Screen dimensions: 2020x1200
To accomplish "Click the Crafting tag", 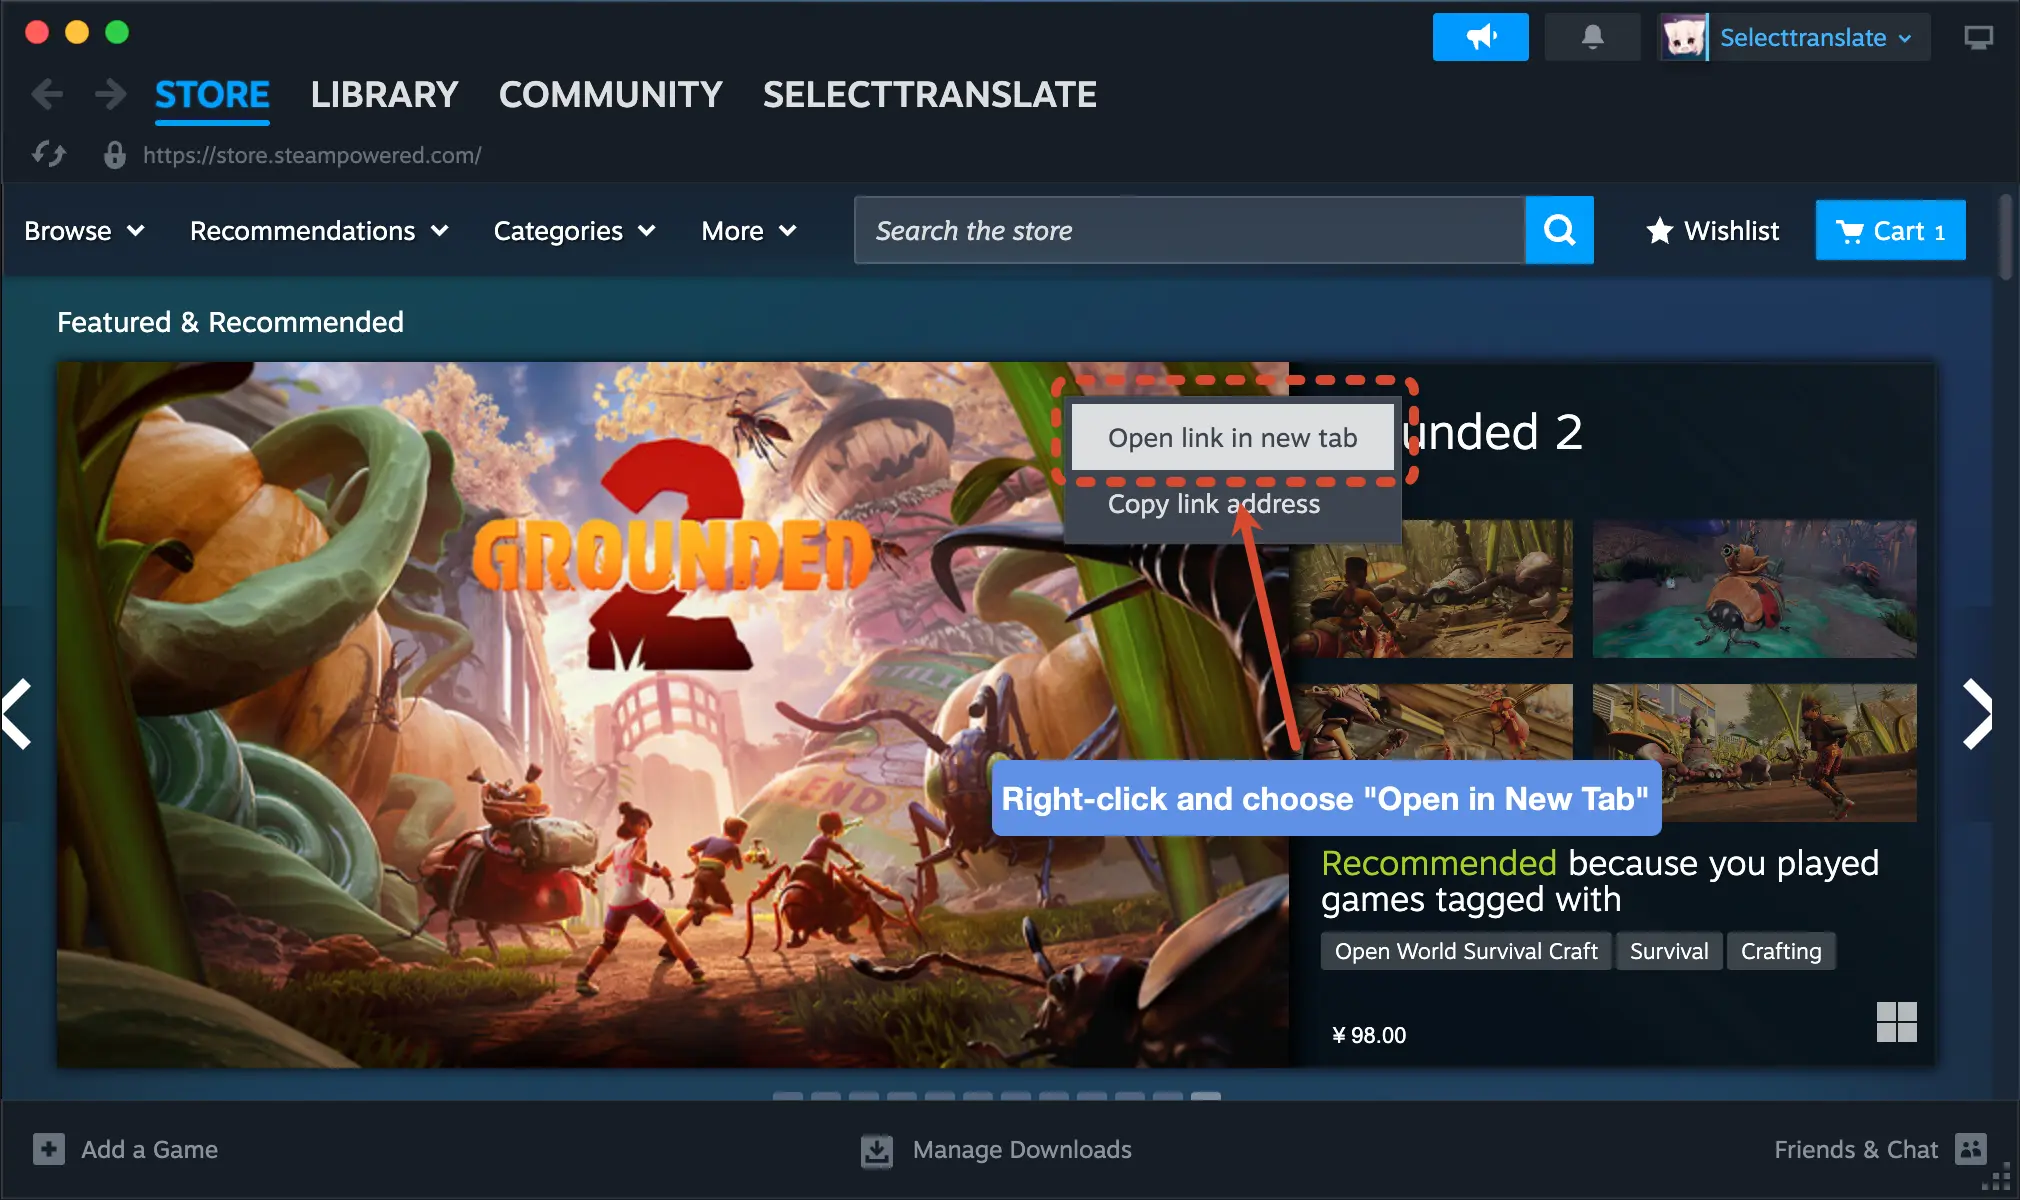I will [1781, 951].
